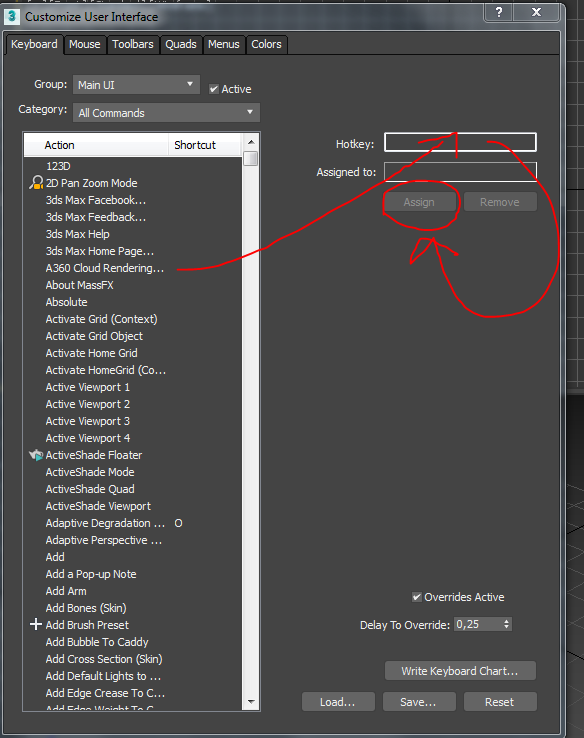Click the Add Brush Preset plus icon
Viewport: 584px width, 738px height.
[36, 625]
